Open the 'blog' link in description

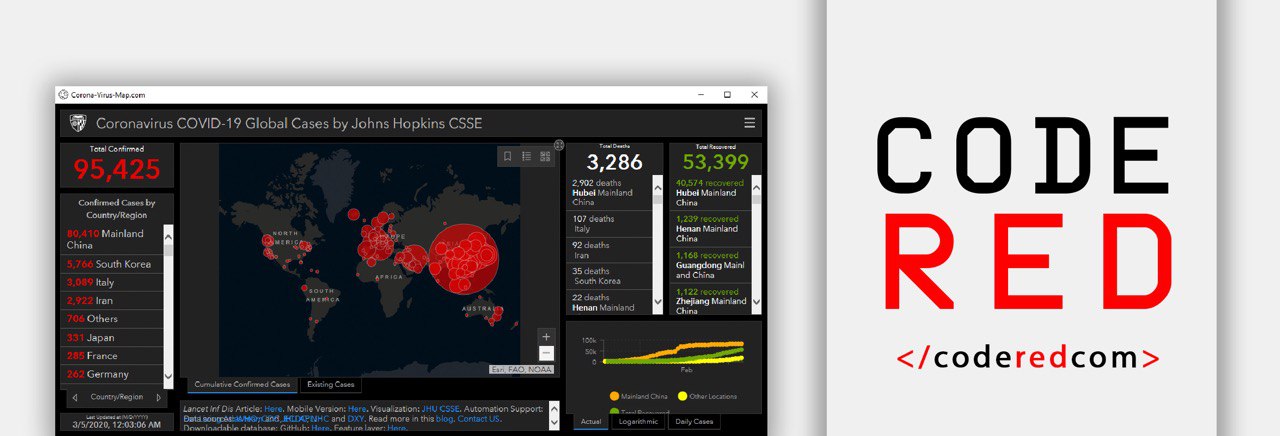pyautogui.click(x=444, y=418)
